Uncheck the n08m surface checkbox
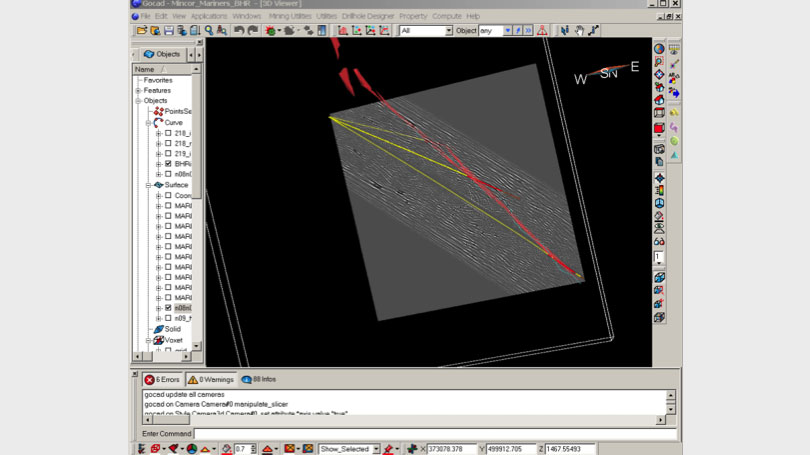The width and height of the screenshot is (810, 455). click(168, 308)
